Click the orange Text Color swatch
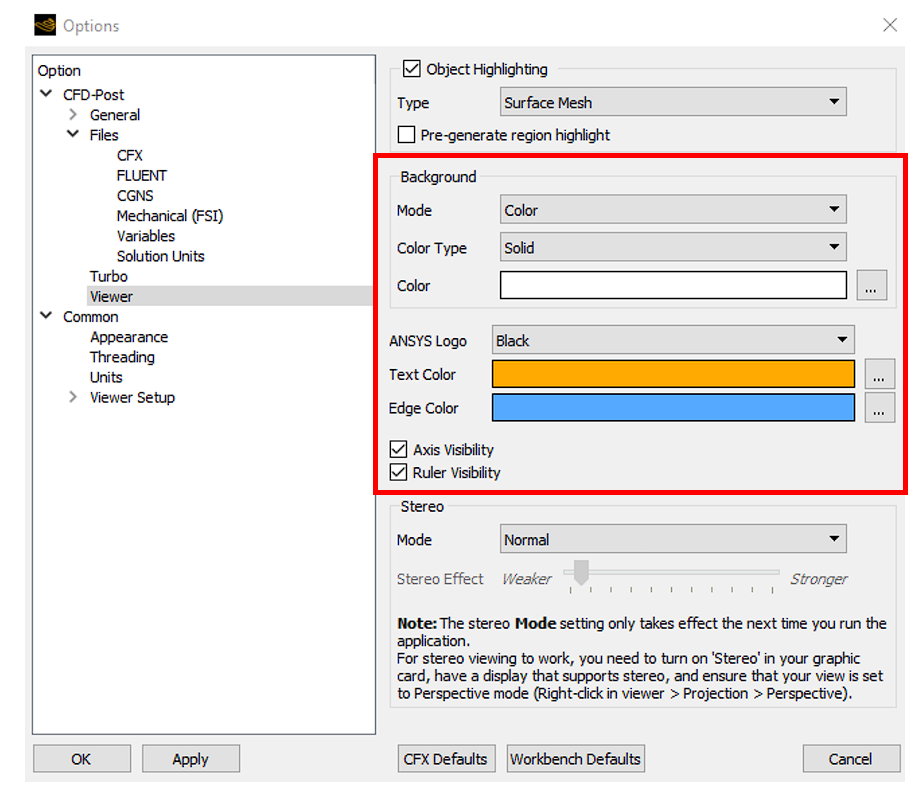This screenshot has width=920, height=790. point(673,374)
